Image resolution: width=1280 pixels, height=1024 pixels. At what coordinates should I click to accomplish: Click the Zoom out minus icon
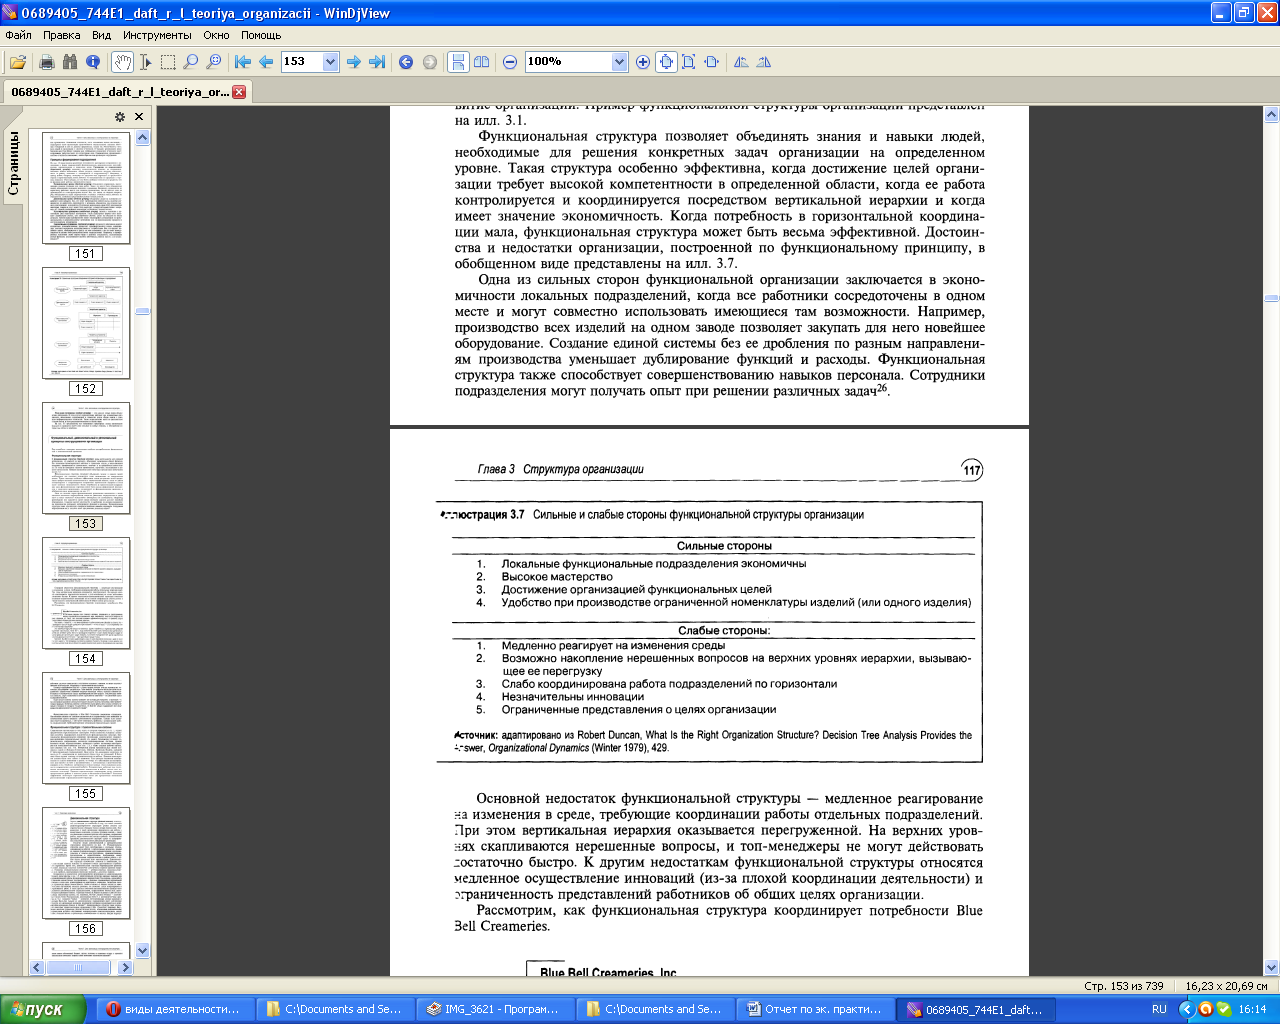(510, 62)
